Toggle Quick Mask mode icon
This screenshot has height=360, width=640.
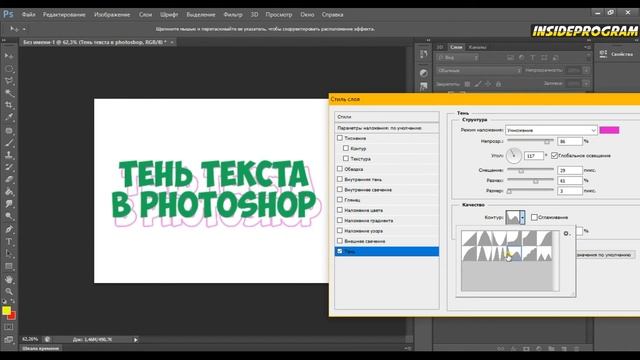click(x=9, y=327)
